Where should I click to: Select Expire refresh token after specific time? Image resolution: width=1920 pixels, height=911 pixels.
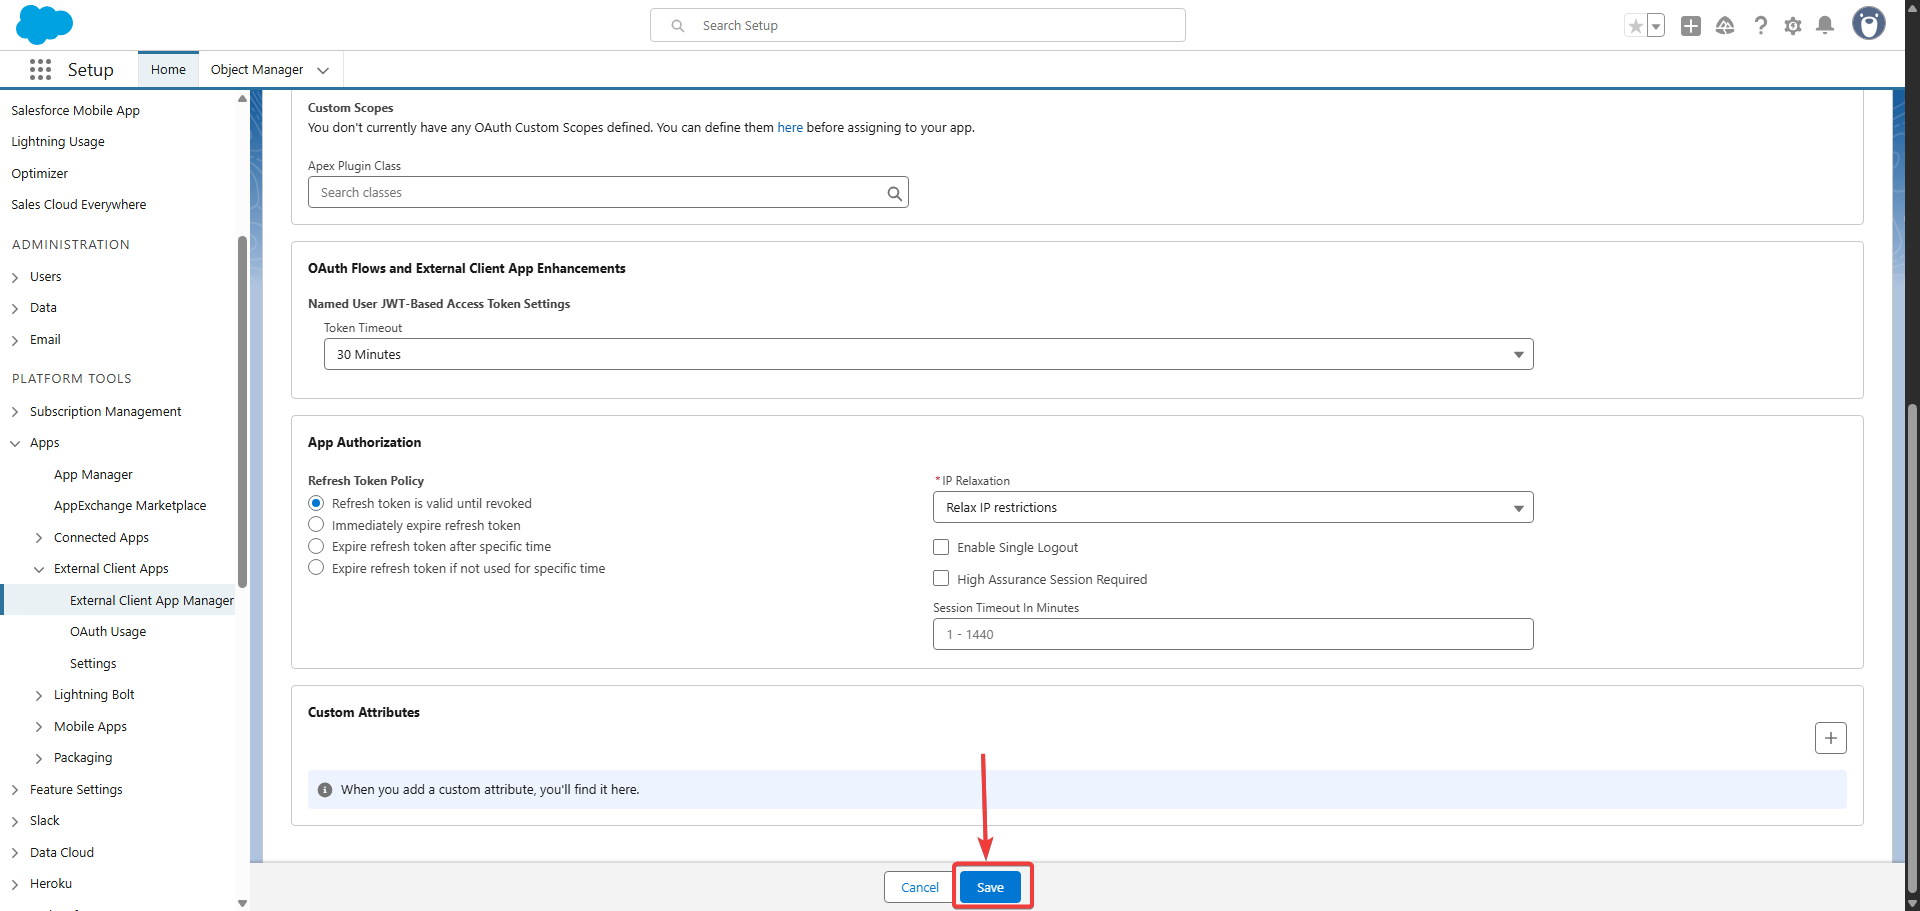pos(316,546)
